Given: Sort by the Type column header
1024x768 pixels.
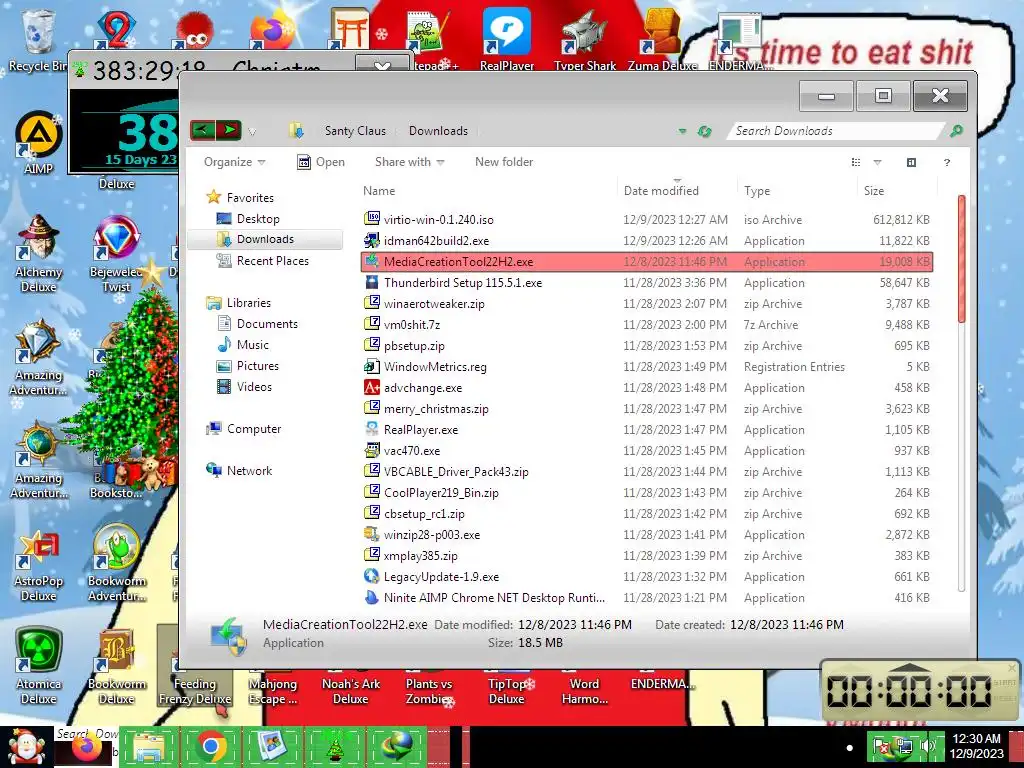Looking at the screenshot, I should [x=757, y=191].
